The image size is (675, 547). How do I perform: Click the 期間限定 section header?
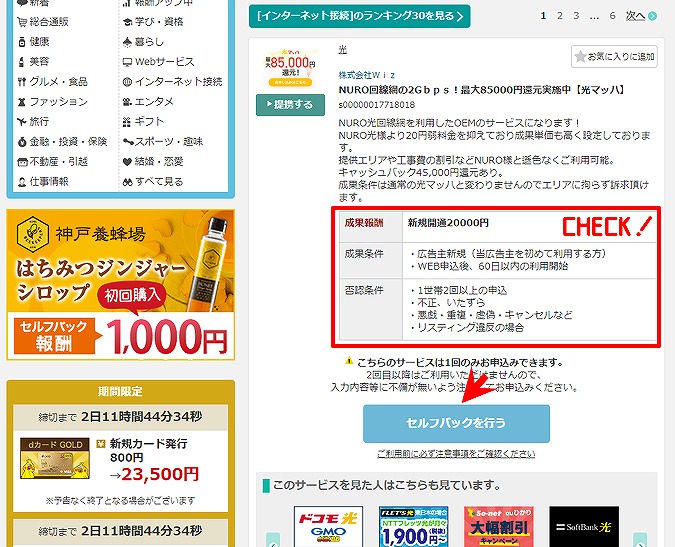(120, 391)
